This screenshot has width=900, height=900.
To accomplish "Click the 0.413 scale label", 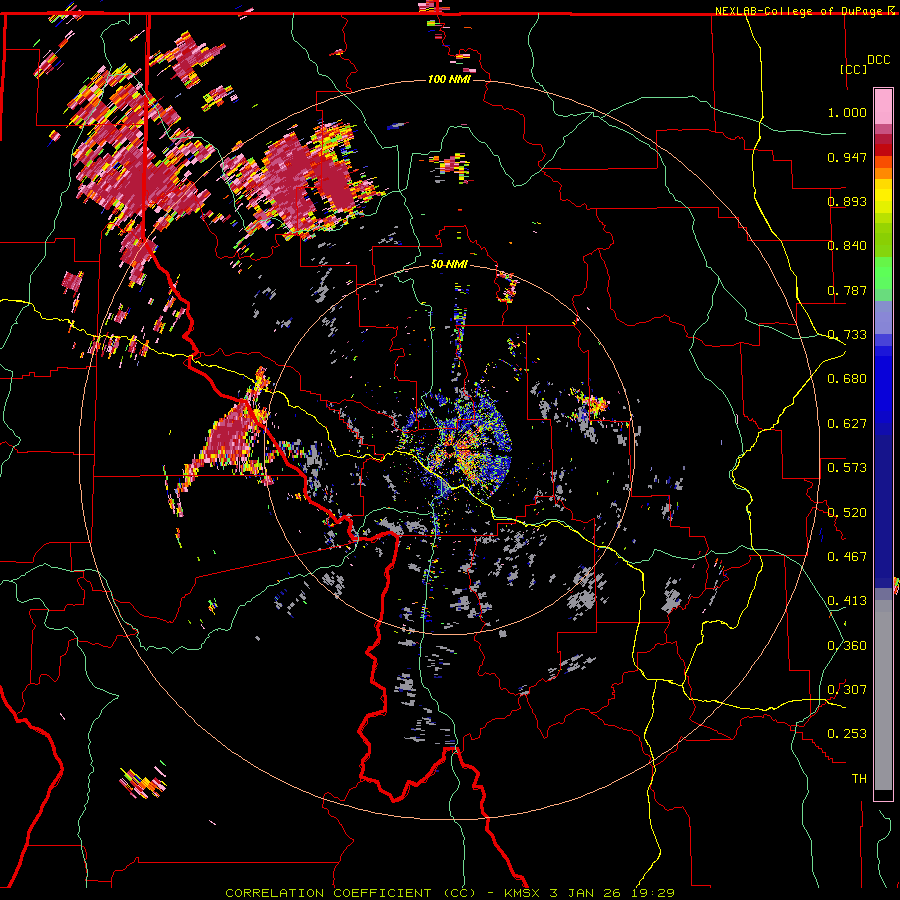I will 847,601.
